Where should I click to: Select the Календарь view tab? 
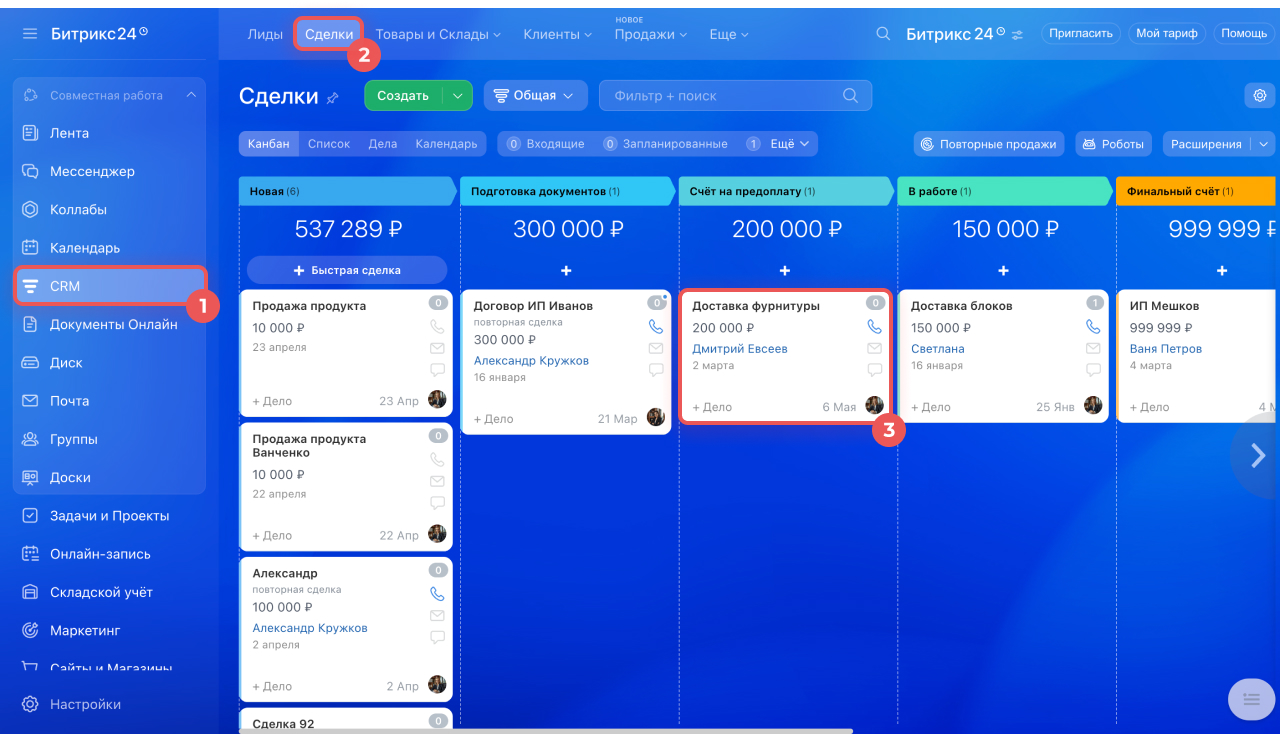tap(446, 144)
